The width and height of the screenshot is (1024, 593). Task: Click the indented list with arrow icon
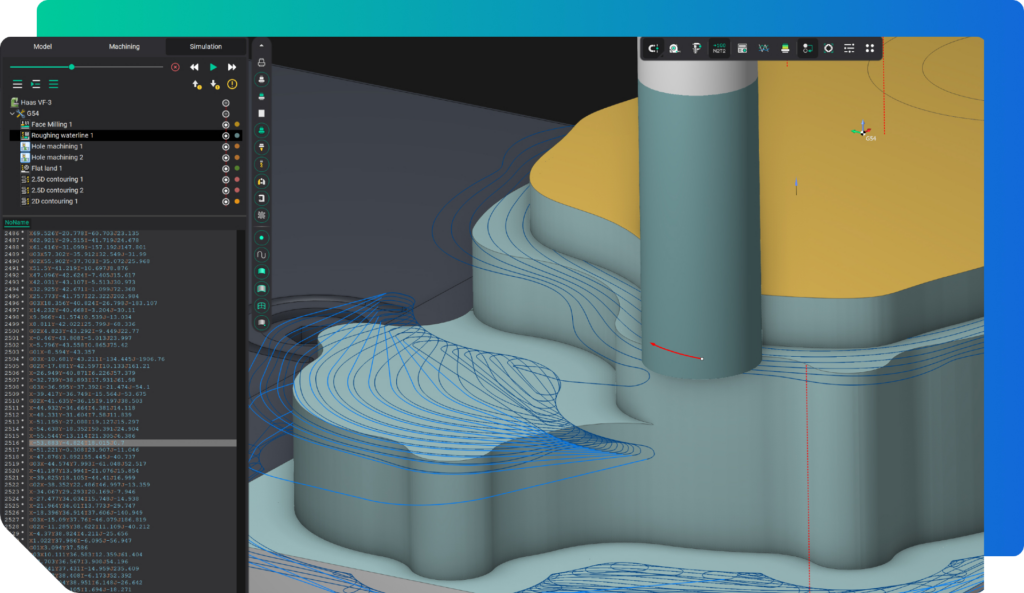click(x=36, y=84)
